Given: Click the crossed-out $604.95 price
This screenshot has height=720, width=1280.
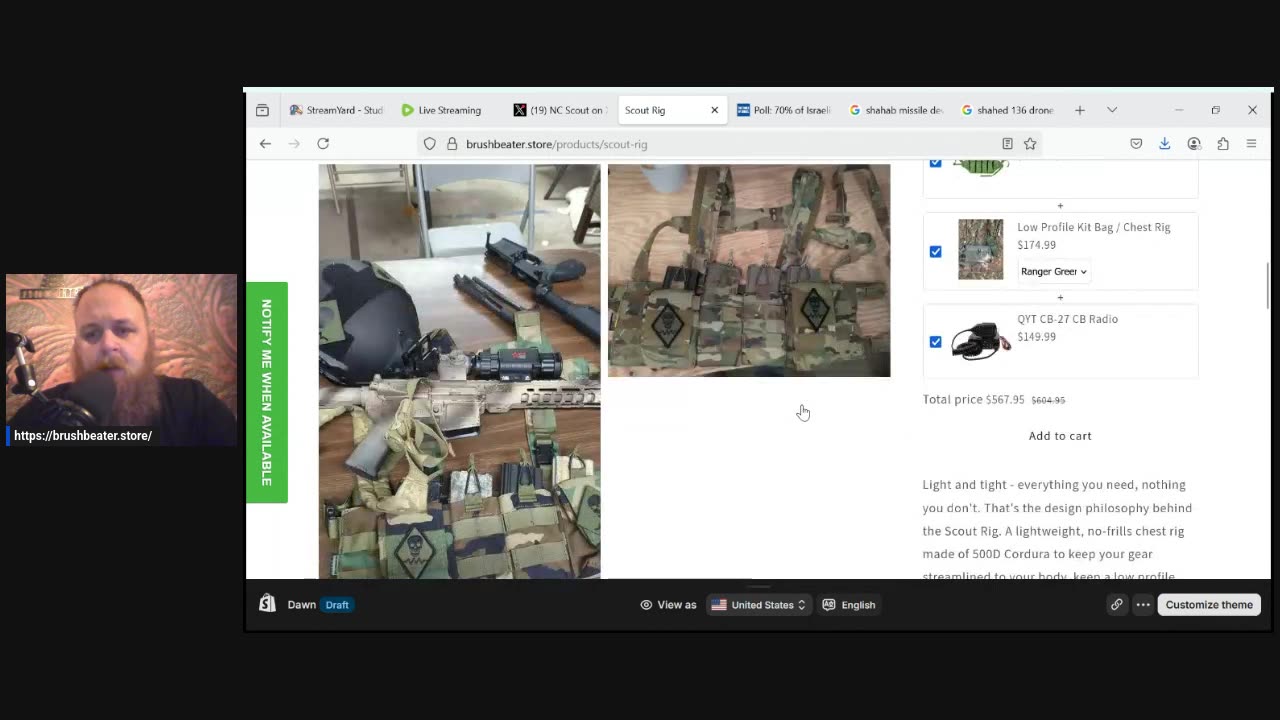Looking at the screenshot, I should (1048, 400).
